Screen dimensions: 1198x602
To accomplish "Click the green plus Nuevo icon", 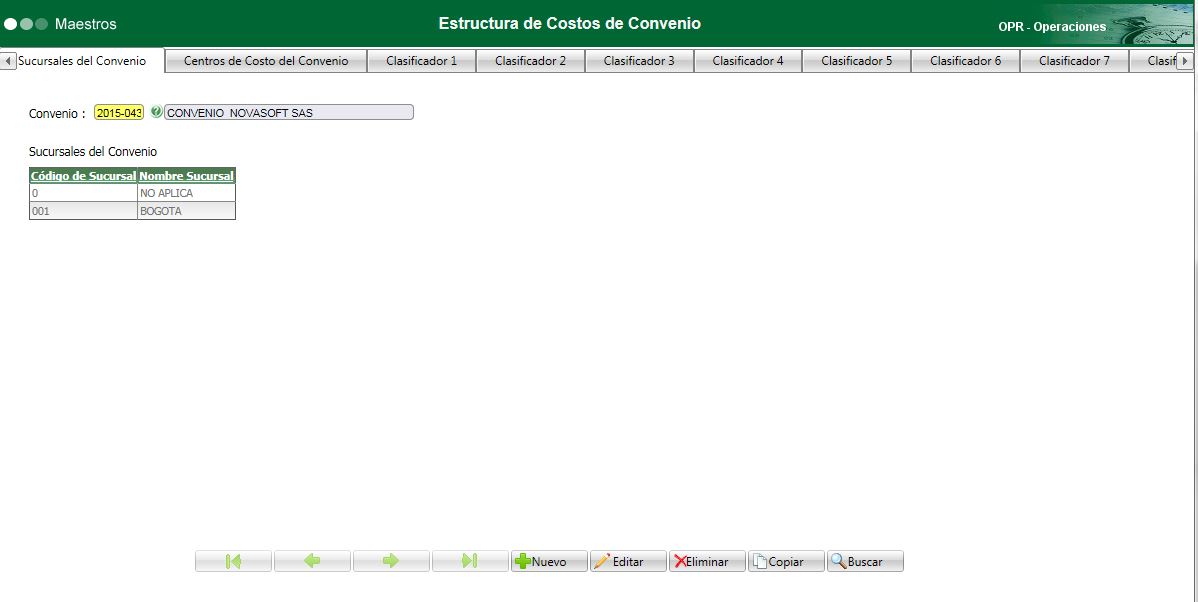I will 521,561.
